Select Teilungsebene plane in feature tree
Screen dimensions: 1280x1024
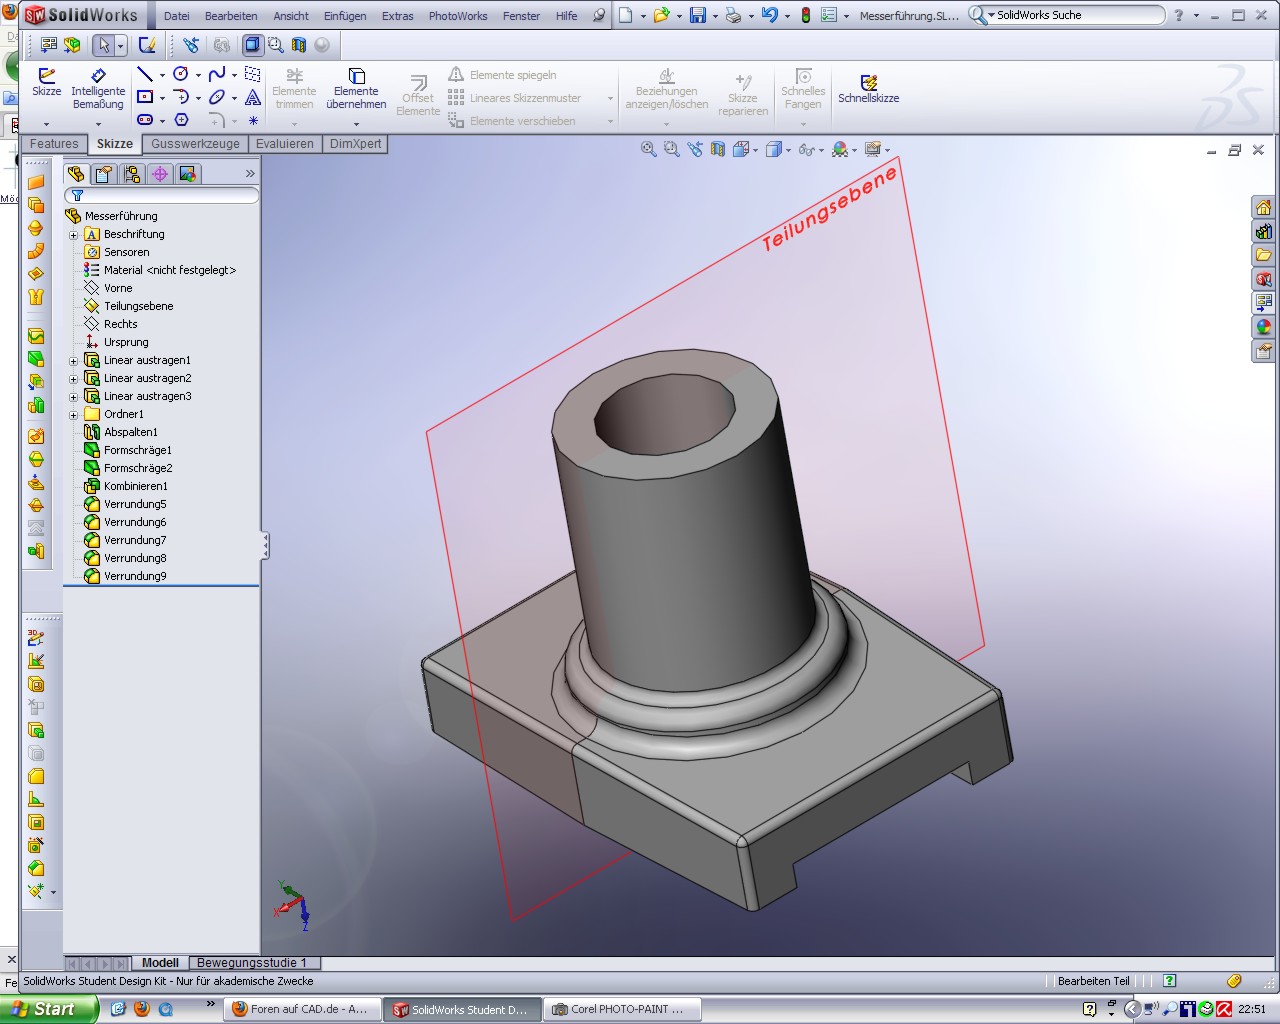click(x=138, y=306)
